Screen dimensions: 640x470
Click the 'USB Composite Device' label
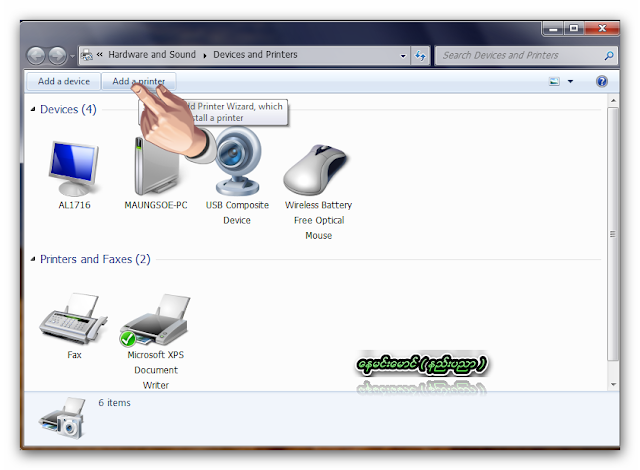coord(237,212)
